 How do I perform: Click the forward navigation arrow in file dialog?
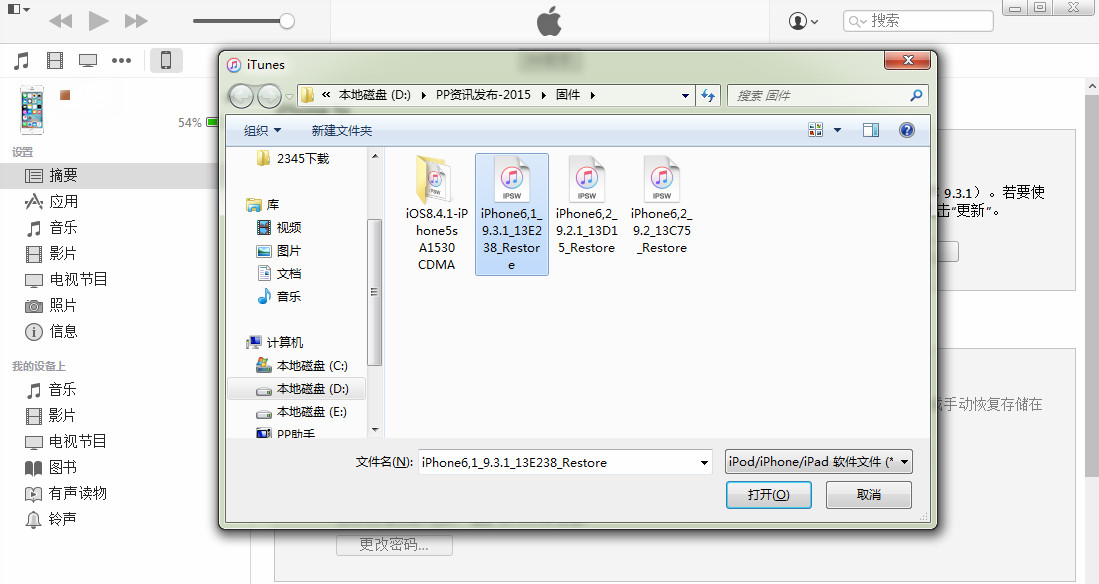[x=269, y=95]
